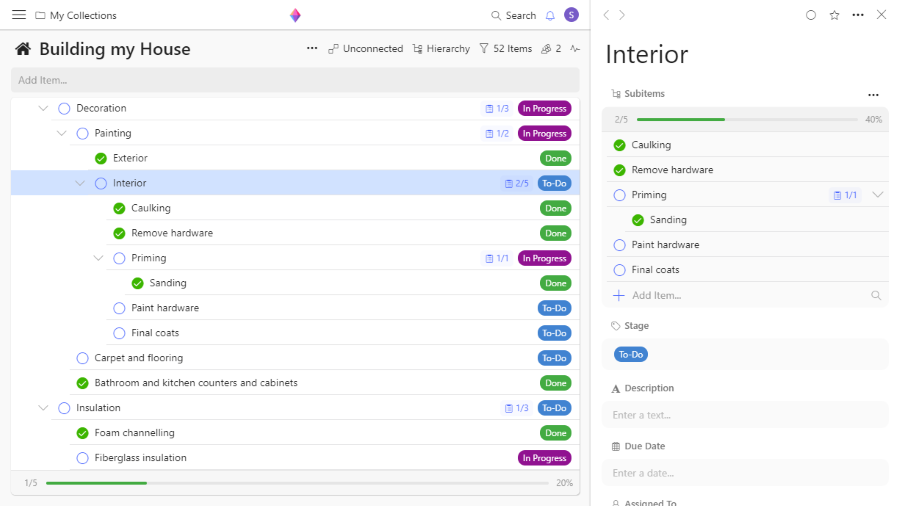Check off Final coats in the list

[x=119, y=333]
